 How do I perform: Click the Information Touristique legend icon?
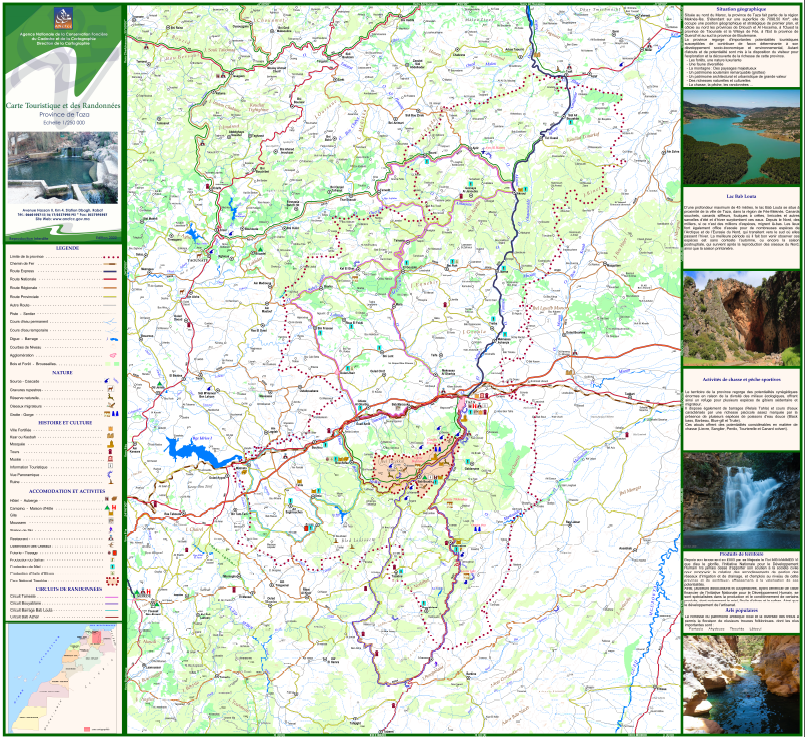coord(109,467)
